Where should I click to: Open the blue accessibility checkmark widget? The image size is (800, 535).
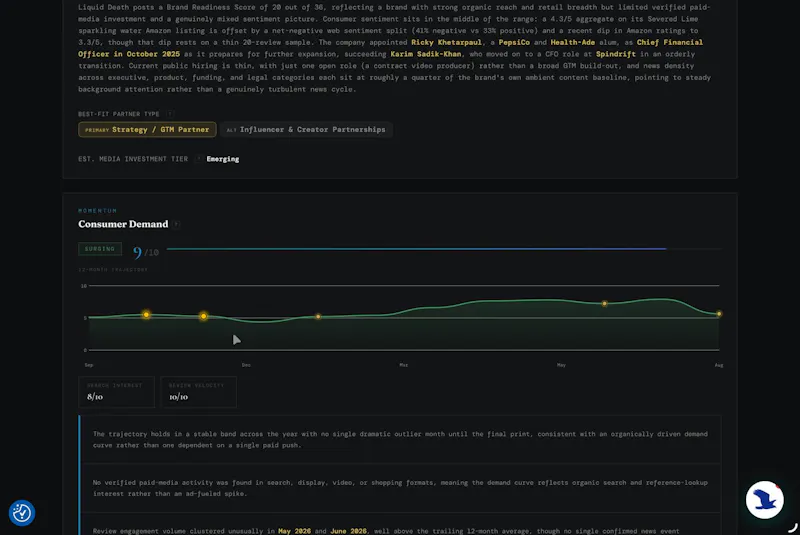coord(22,513)
